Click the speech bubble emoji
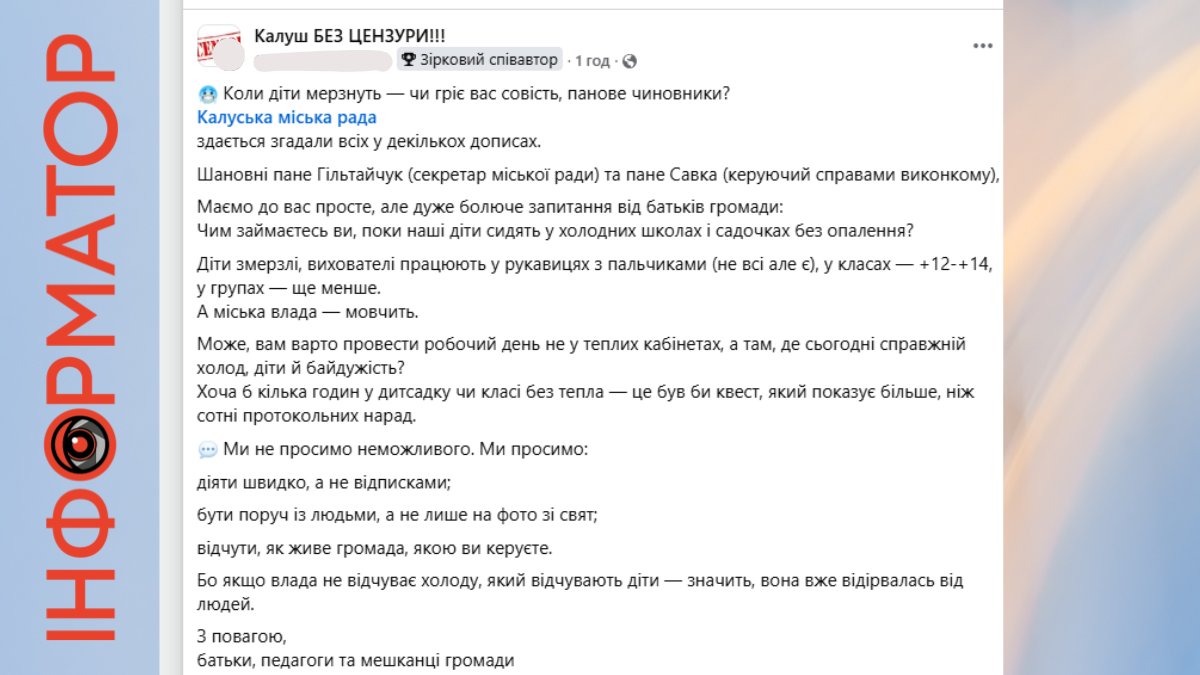1200x675 pixels. 207,449
